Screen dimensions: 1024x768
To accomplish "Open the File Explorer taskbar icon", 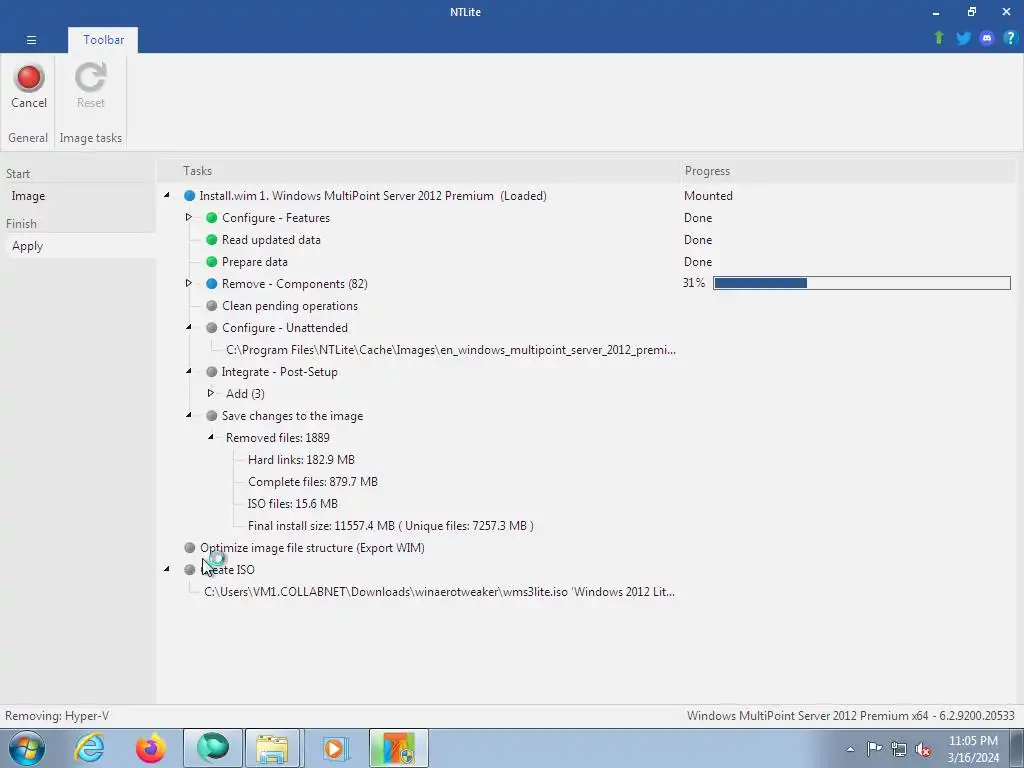I will (x=272, y=748).
